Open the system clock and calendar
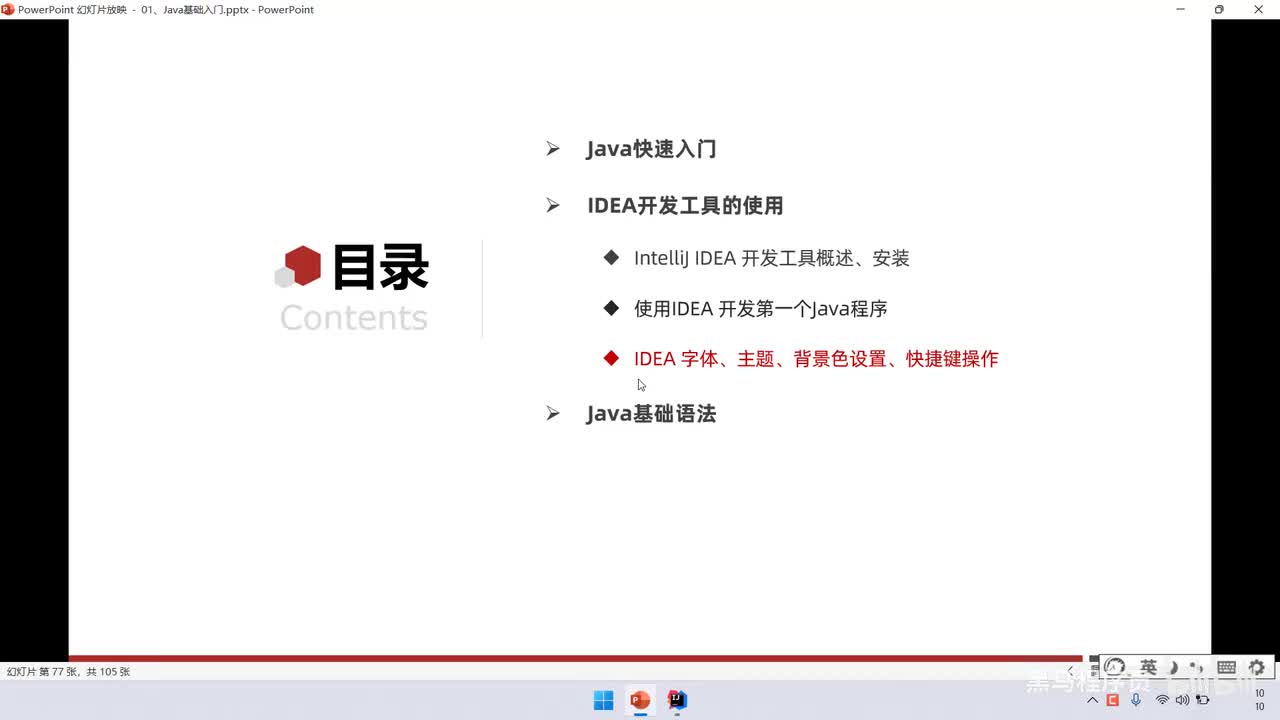This screenshot has height=720, width=1280. pos(1259,700)
